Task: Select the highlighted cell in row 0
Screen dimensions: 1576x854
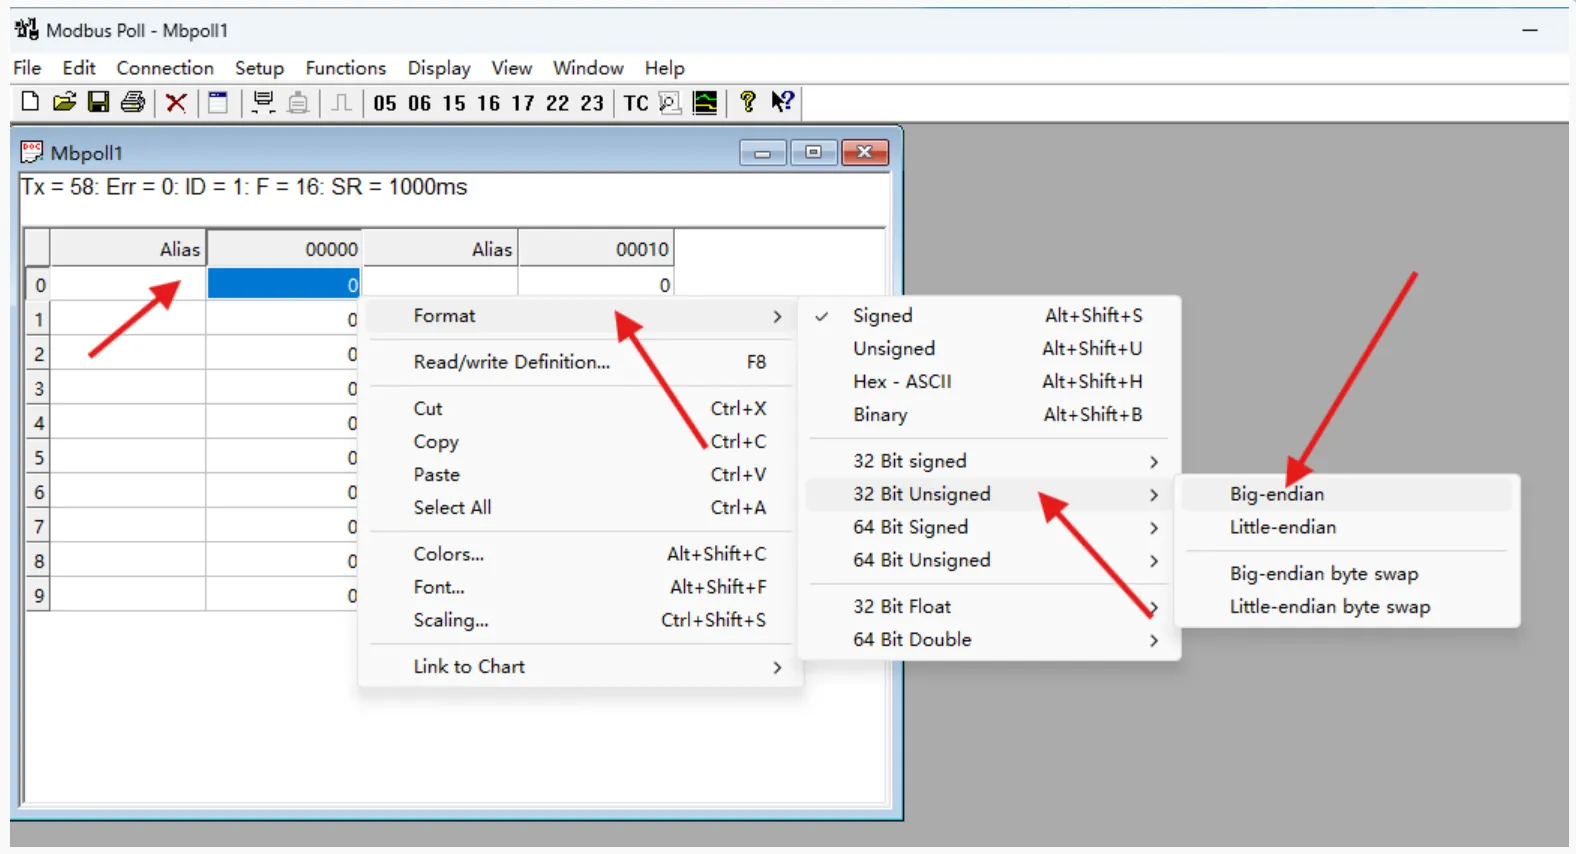Action: 284,284
